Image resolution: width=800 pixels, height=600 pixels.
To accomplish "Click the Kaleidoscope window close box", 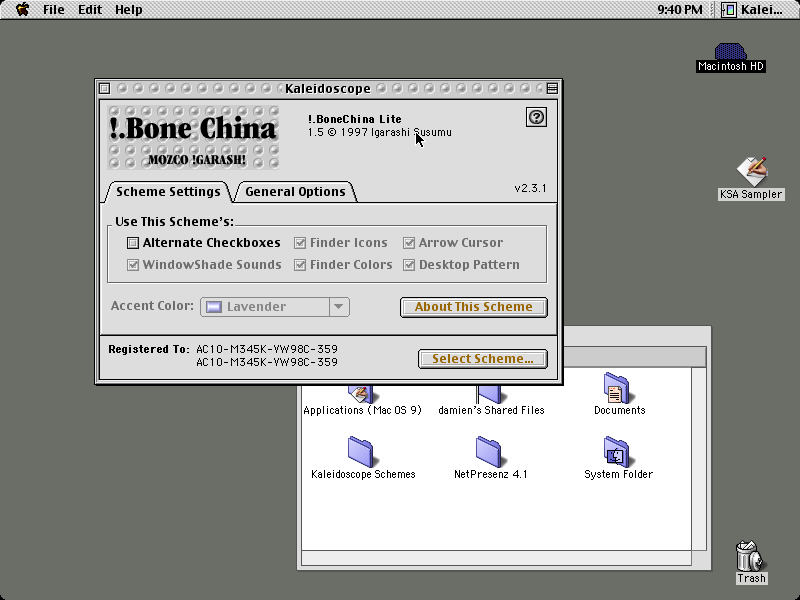I will click(x=104, y=88).
